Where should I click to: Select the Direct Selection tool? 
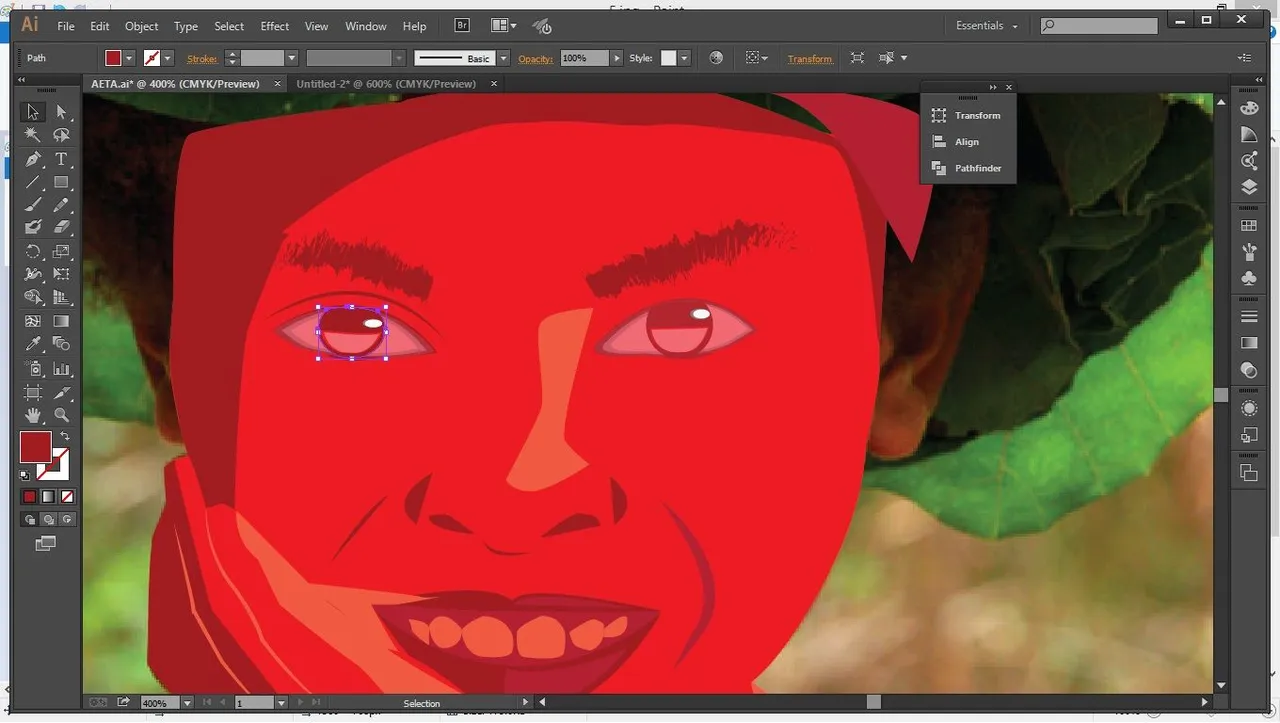pos(61,112)
